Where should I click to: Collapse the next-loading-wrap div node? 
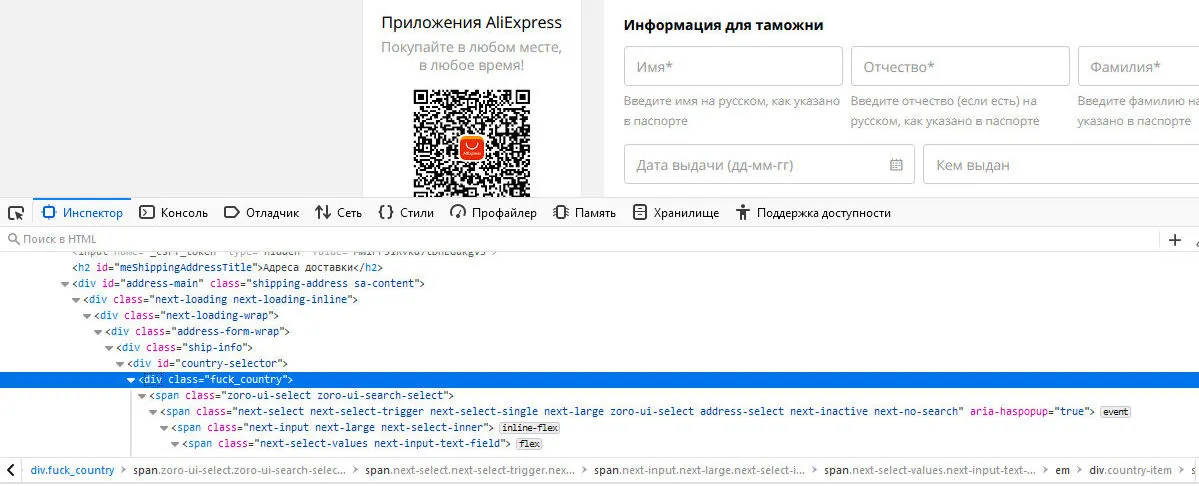pyautogui.click(x=87, y=316)
